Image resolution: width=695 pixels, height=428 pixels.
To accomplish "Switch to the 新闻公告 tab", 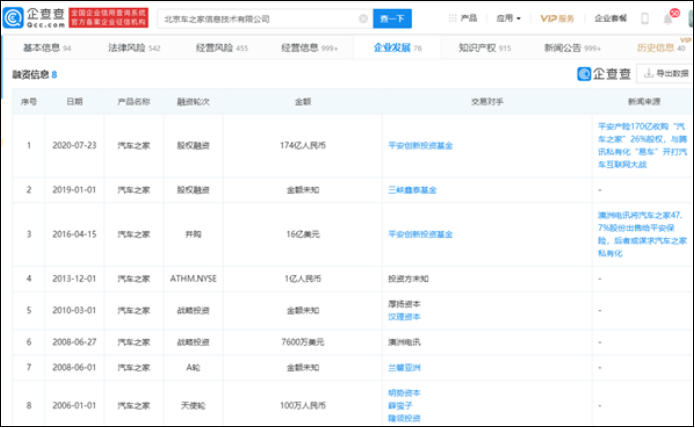I will [x=572, y=48].
